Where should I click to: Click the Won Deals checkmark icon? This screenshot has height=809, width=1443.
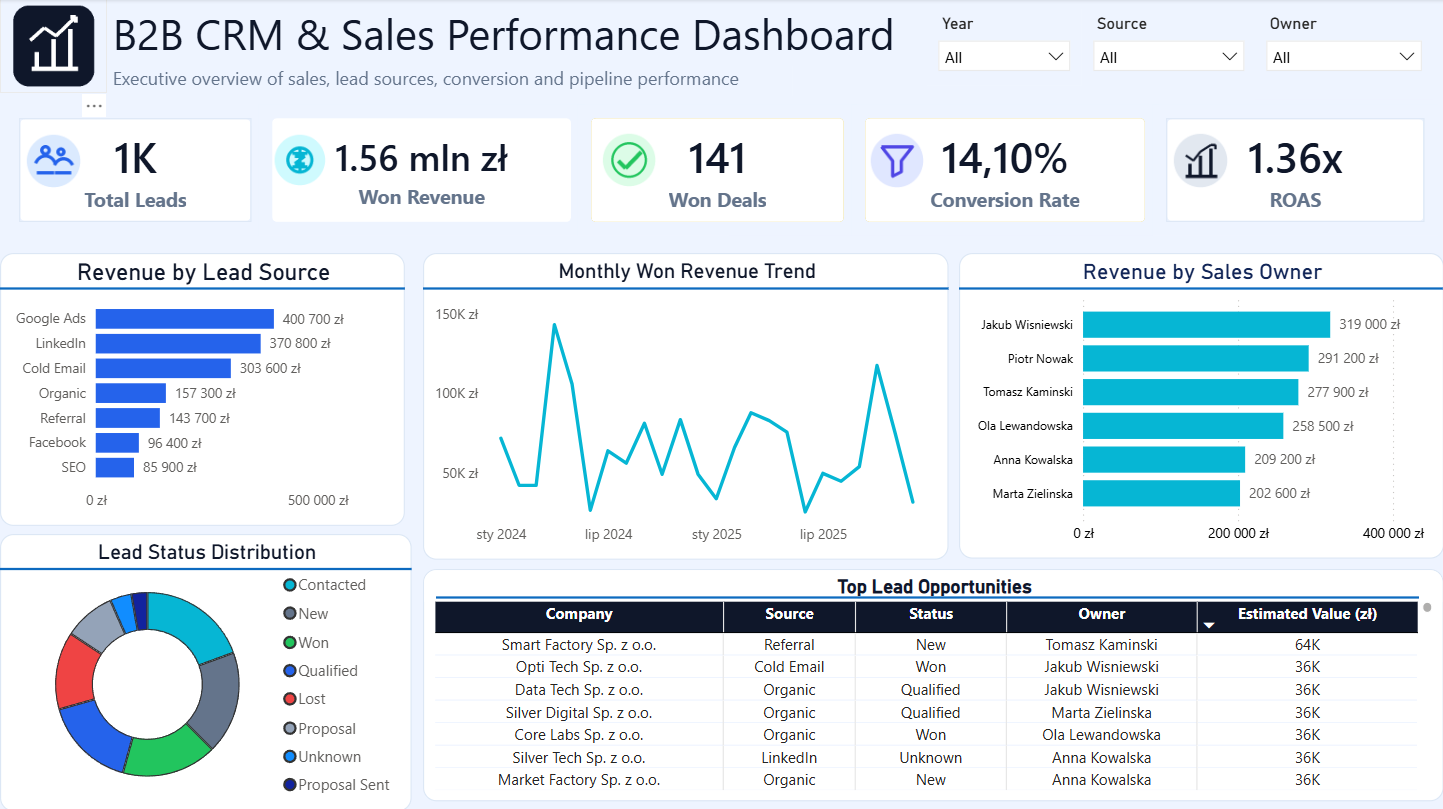pos(629,160)
